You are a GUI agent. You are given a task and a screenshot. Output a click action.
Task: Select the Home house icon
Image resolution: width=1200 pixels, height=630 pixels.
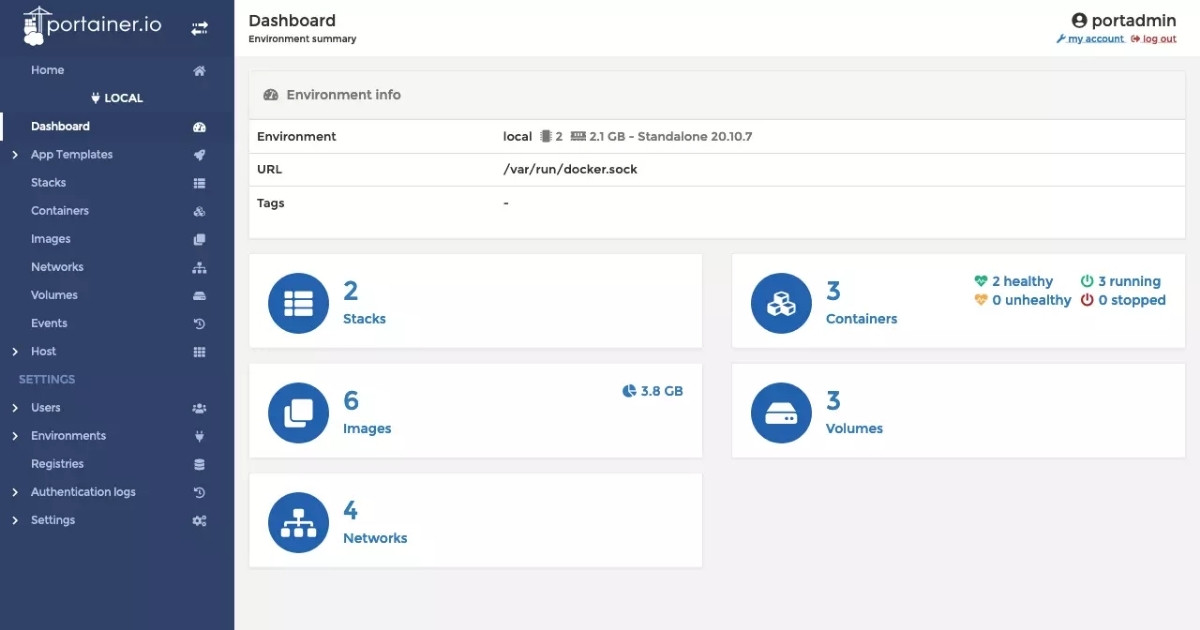[x=199, y=70]
